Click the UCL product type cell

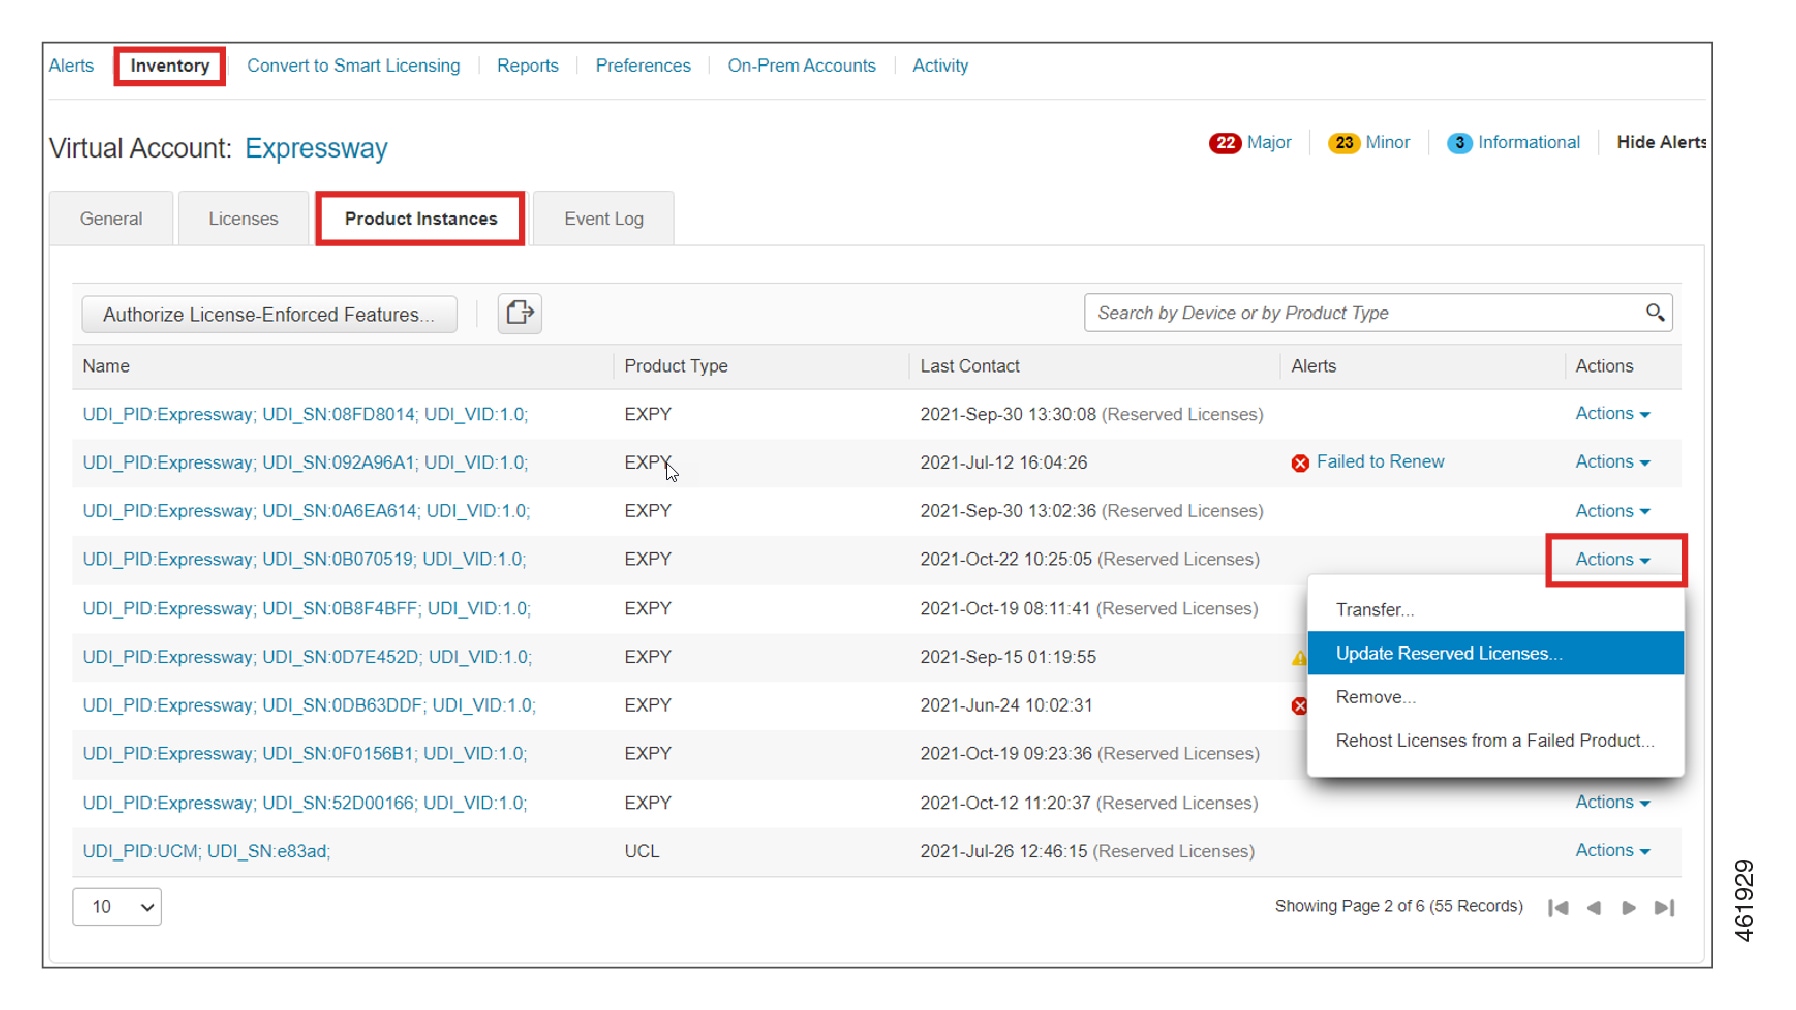642,851
